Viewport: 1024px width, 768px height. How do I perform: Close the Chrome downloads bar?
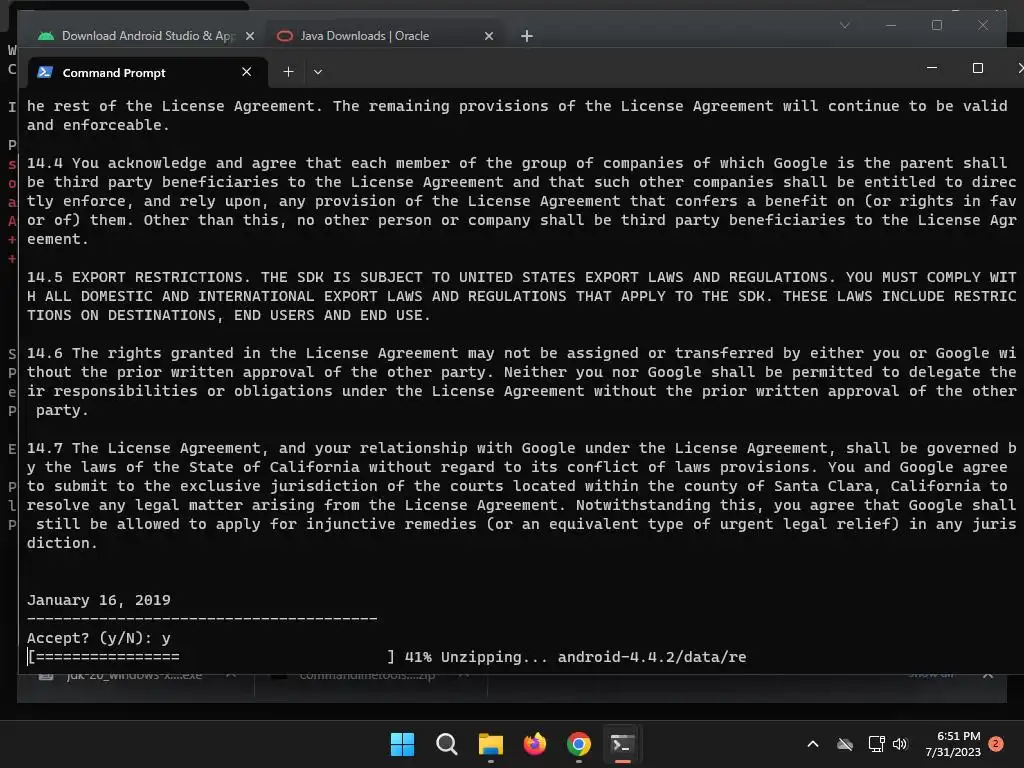coord(987,675)
